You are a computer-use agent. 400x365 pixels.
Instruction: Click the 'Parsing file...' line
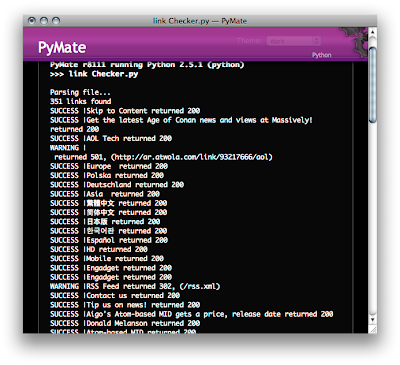pyautogui.click(x=80, y=92)
